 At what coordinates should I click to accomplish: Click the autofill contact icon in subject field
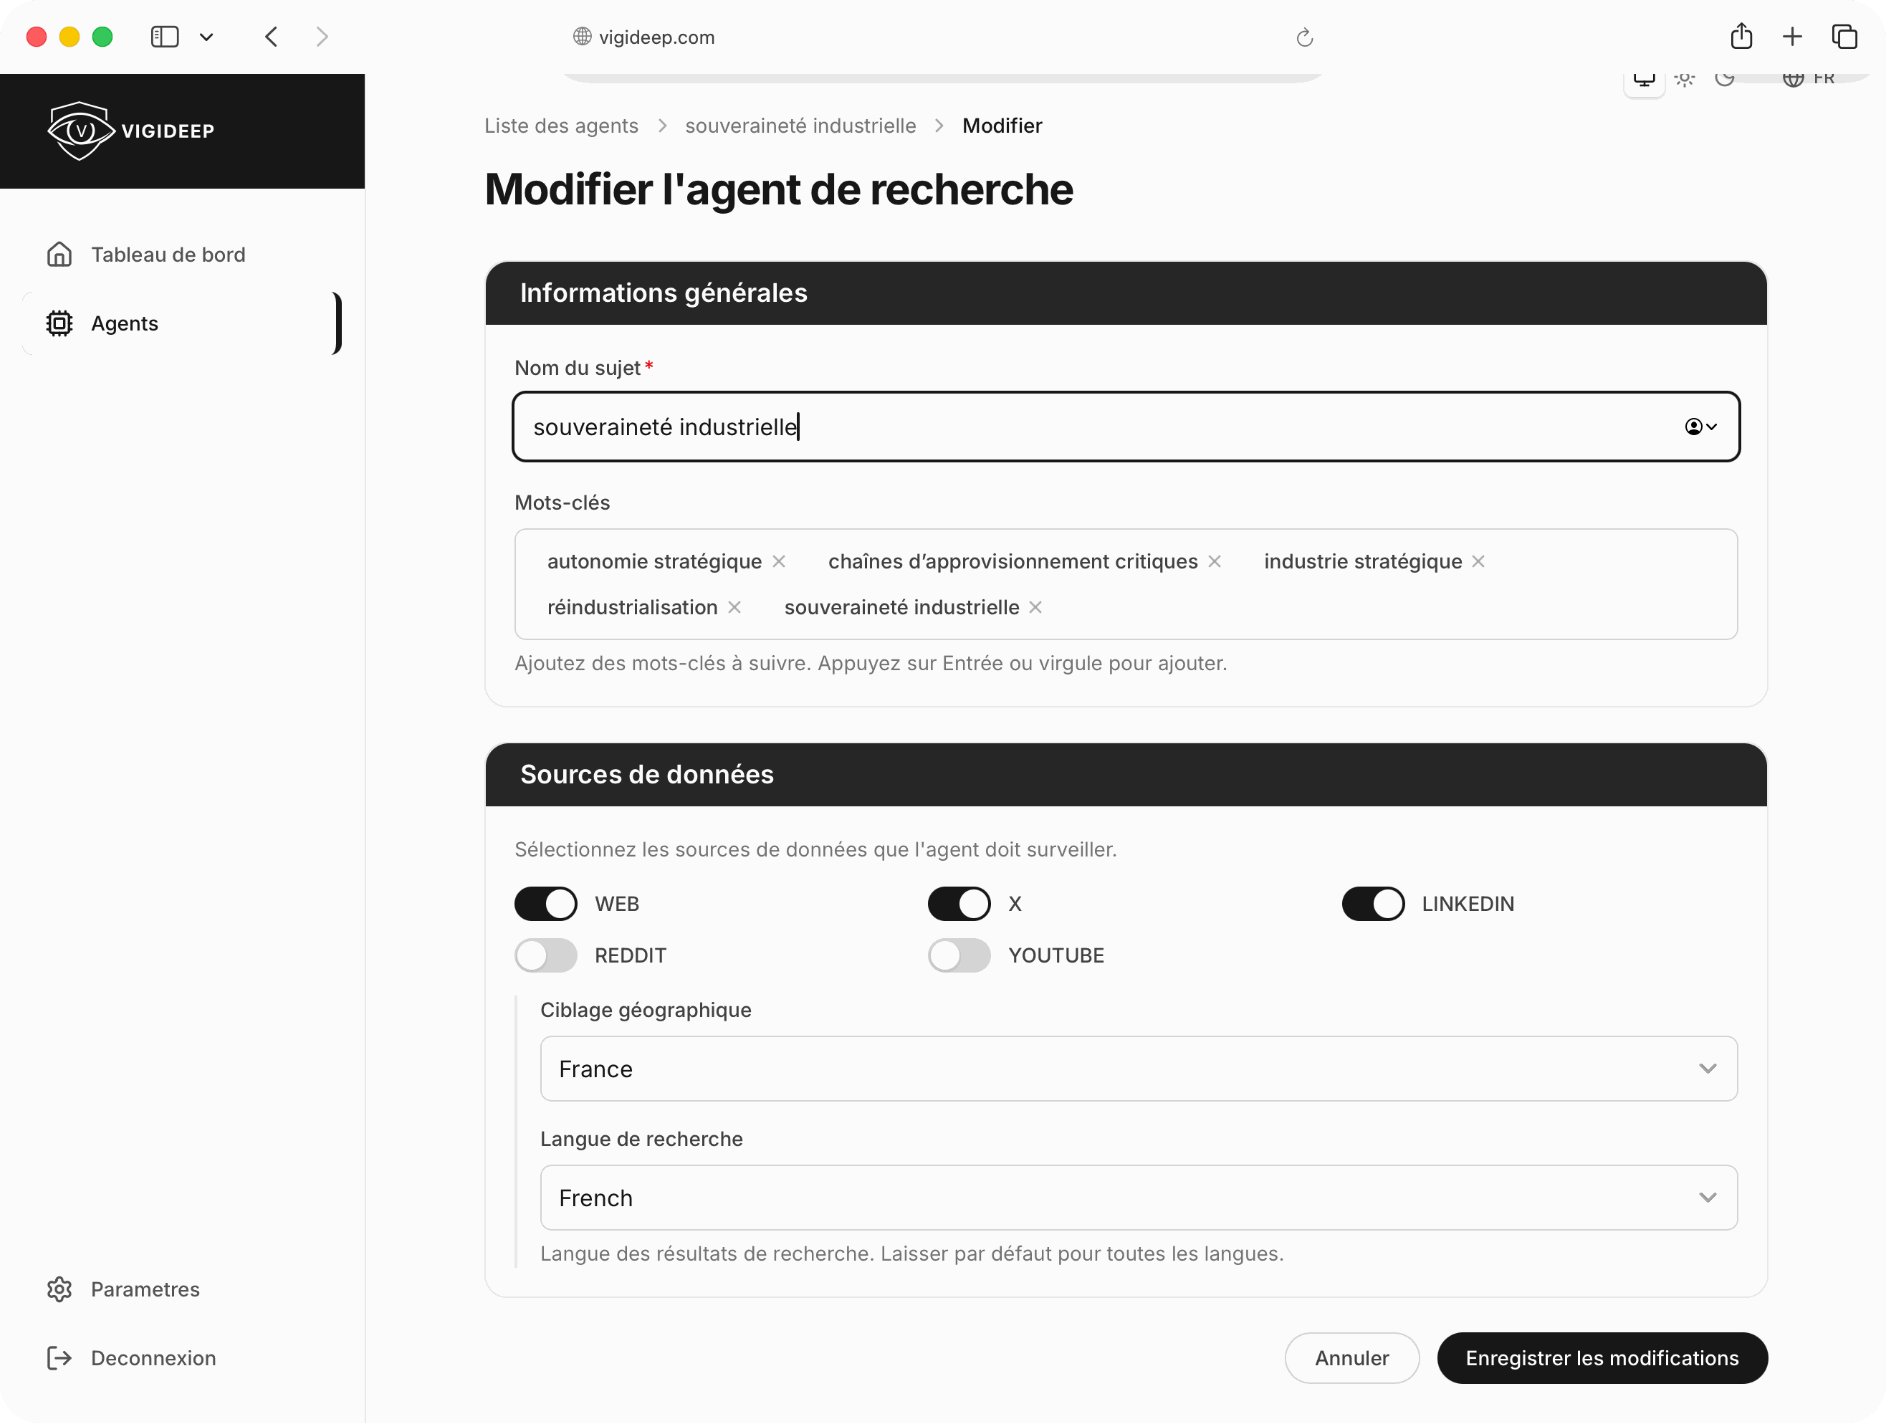[1699, 427]
